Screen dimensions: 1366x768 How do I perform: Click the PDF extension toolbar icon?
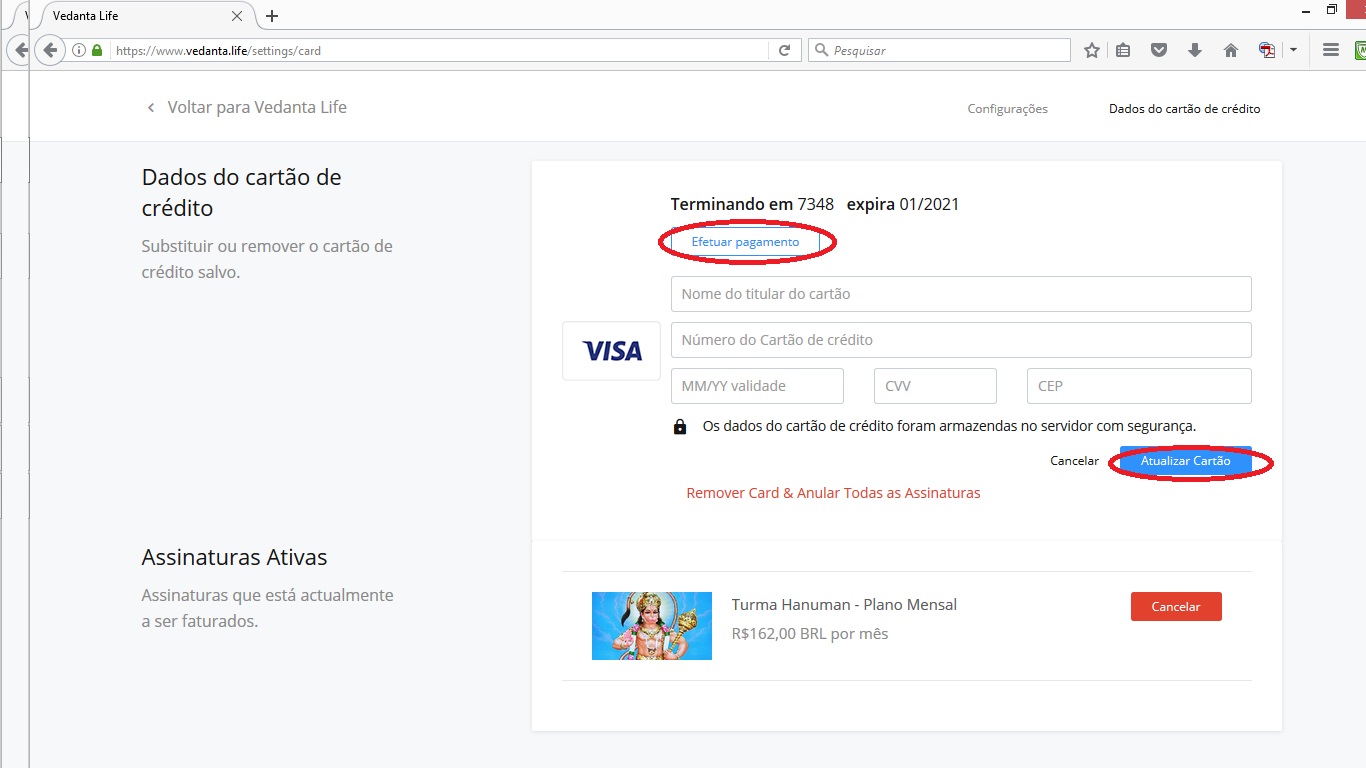(x=1267, y=50)
